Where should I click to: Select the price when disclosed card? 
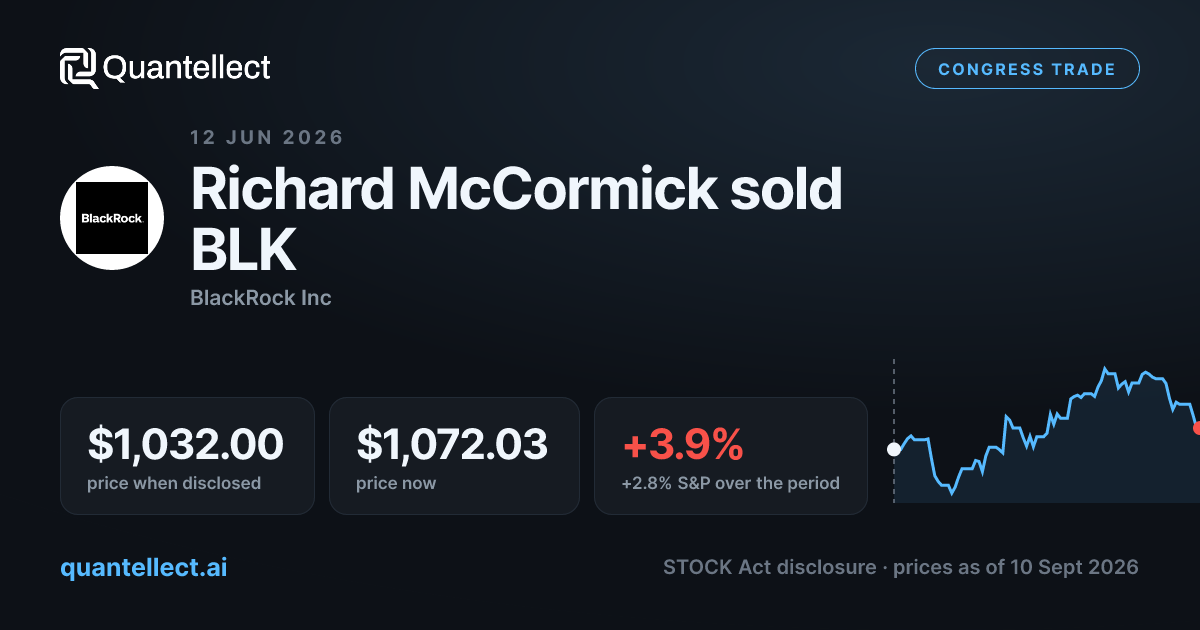(187, 456)
